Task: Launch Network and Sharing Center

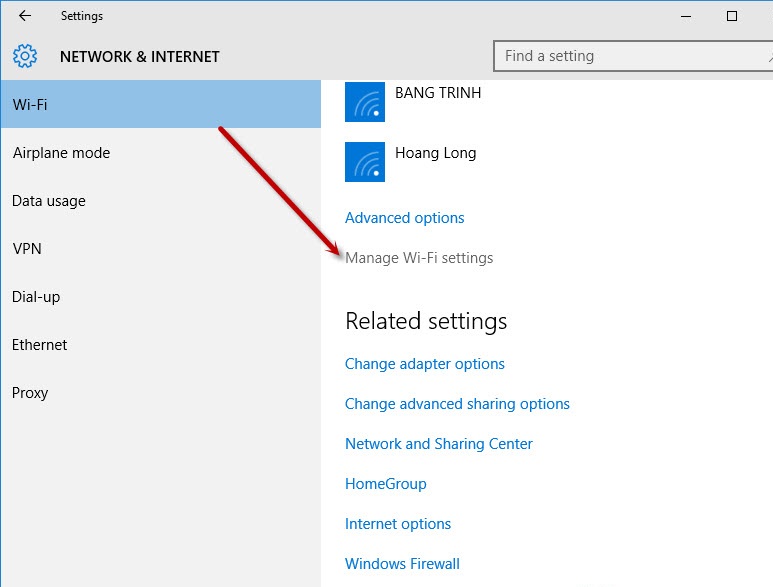Action: coord(439,444)
